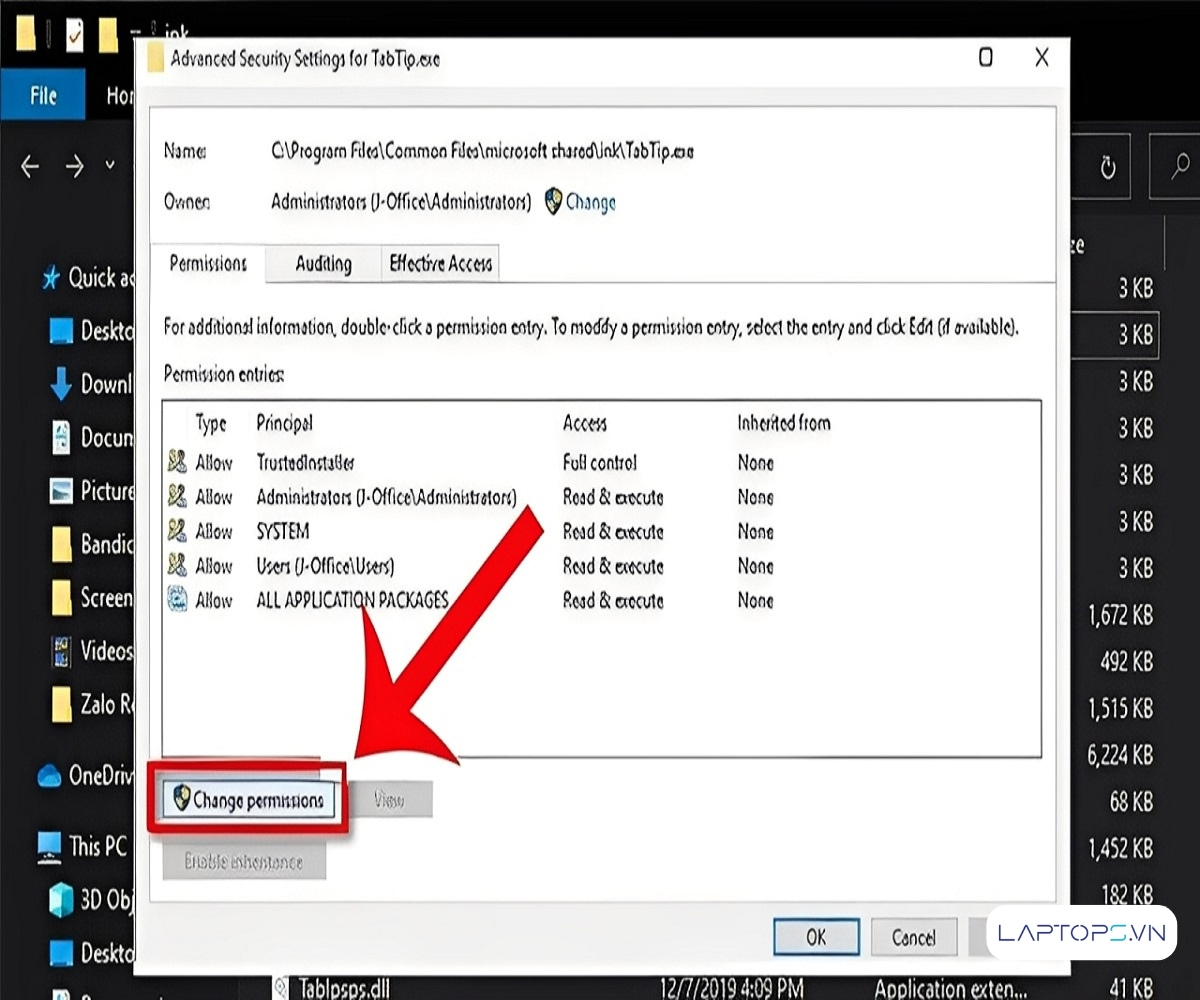Click the back navigation arrow
Image resolution: width=1200 pixels, height=1000 pixels.
click(x=31, y=166)
